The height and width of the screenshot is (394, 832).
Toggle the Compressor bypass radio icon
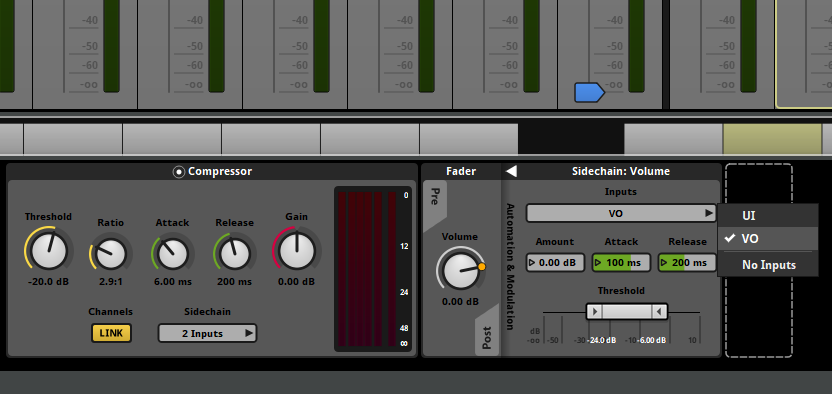179,172
